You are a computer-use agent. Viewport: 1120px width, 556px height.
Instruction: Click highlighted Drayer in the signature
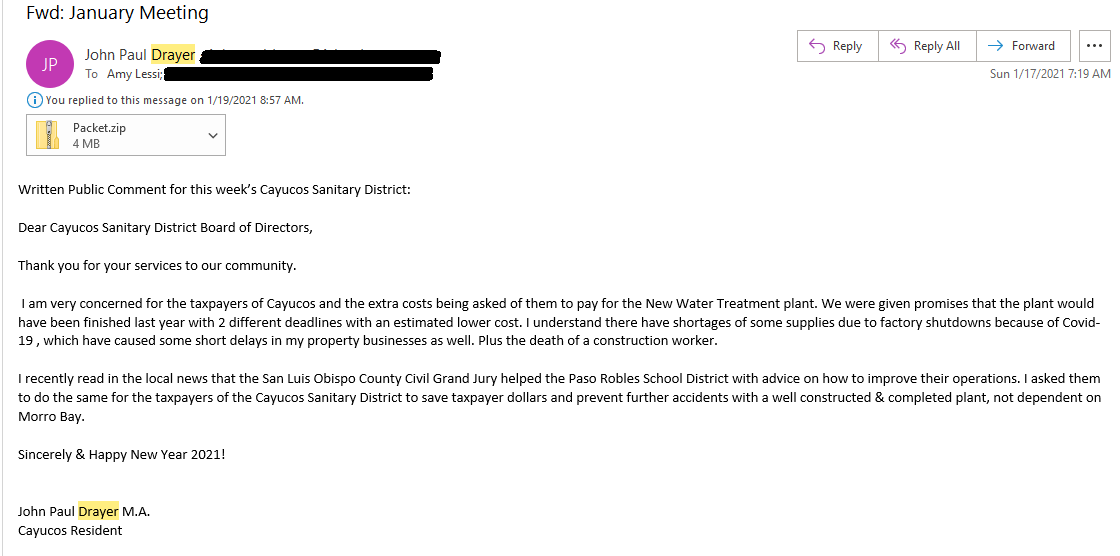(98, 511)
